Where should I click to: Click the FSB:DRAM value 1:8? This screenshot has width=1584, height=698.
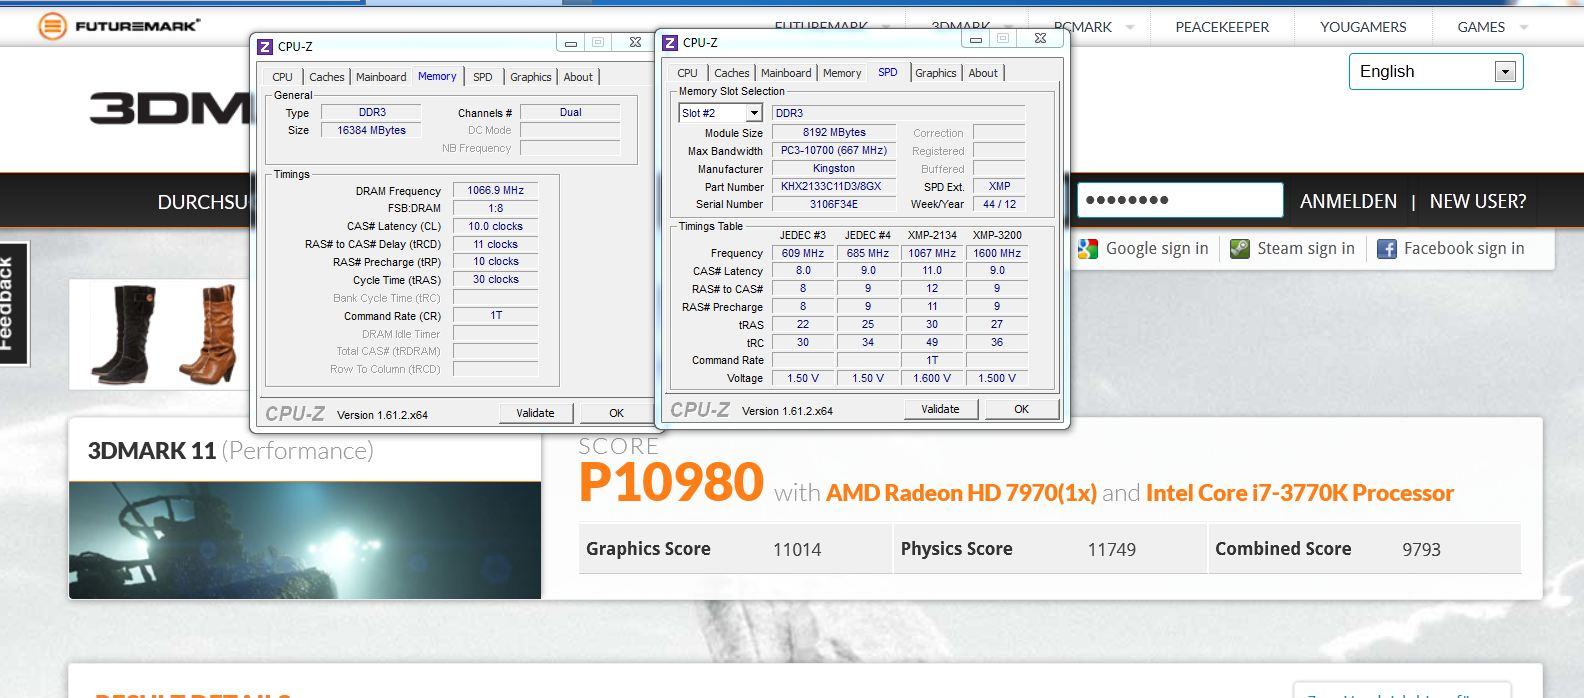[496, 208]
